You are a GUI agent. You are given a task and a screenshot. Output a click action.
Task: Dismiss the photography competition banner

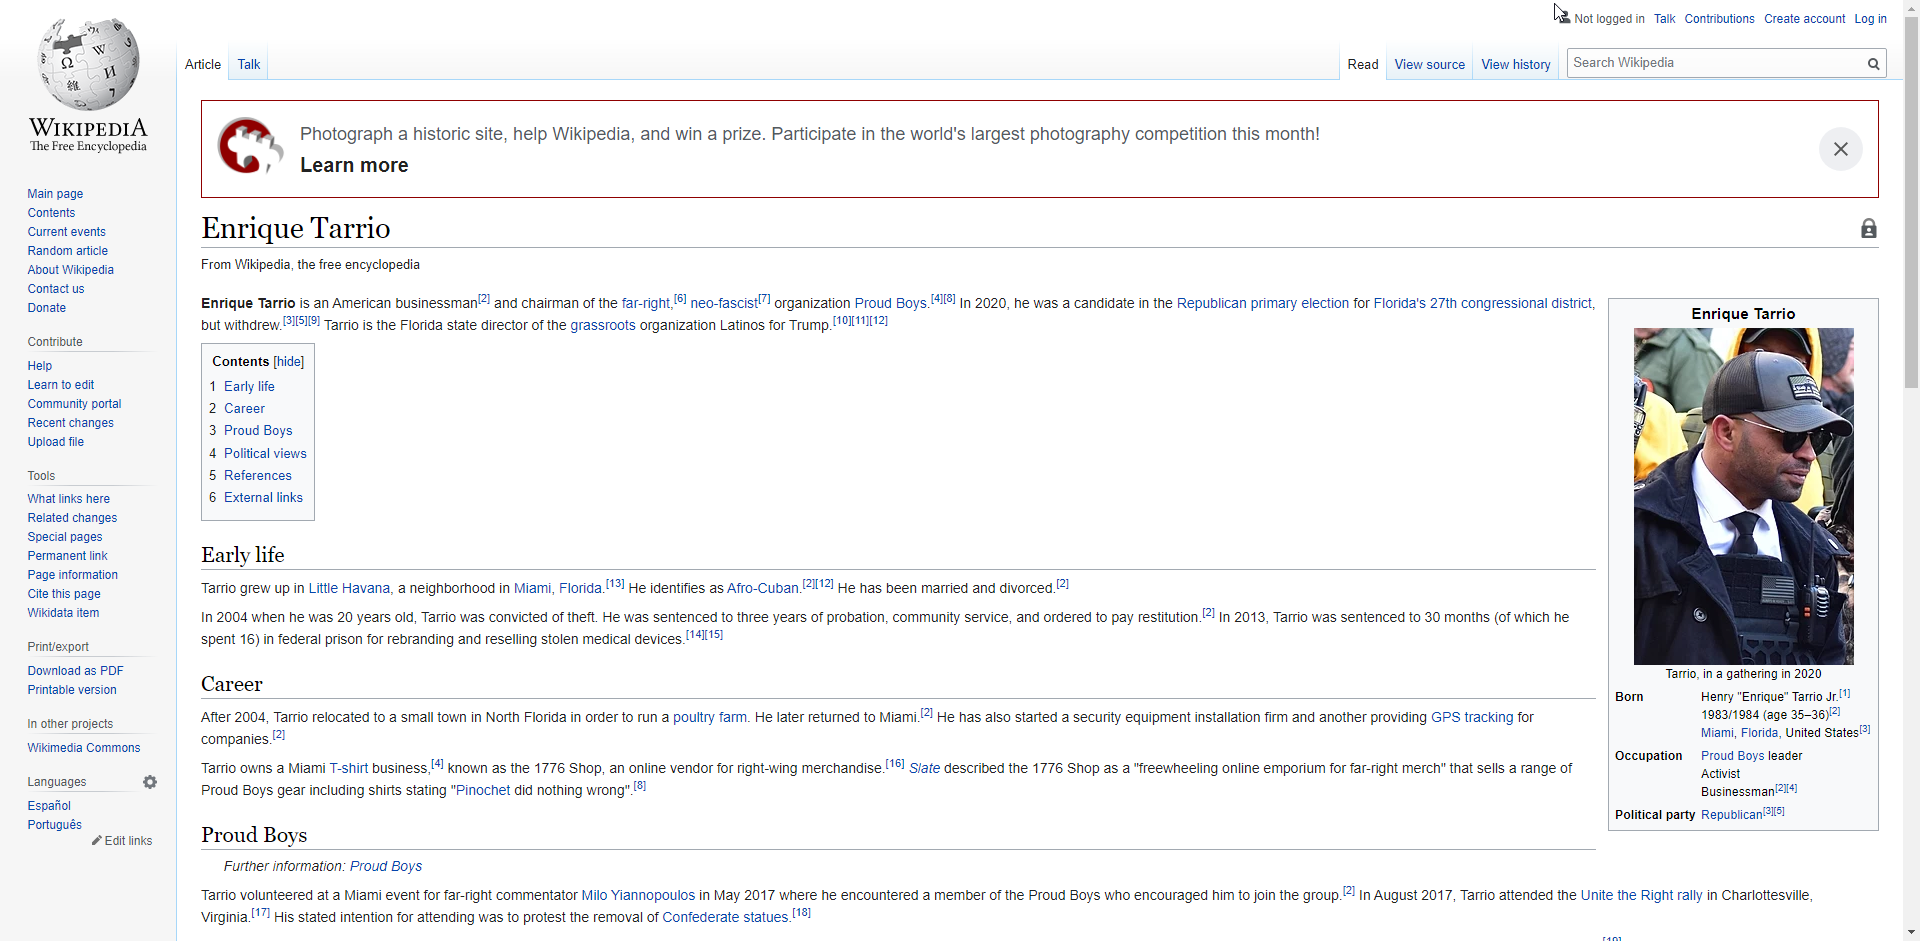coord(1840,149)
